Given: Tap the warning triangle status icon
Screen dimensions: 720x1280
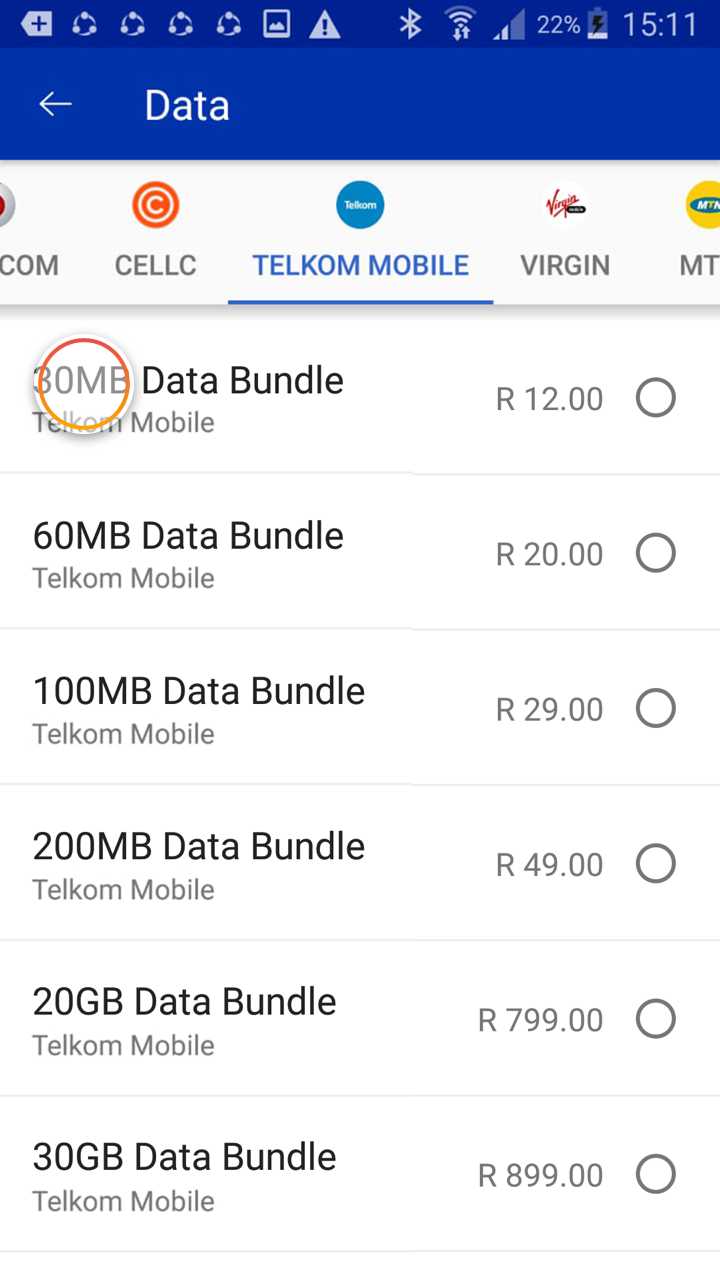Looking at the screenshot, I should pyautogui.click(x=324, y=25).
